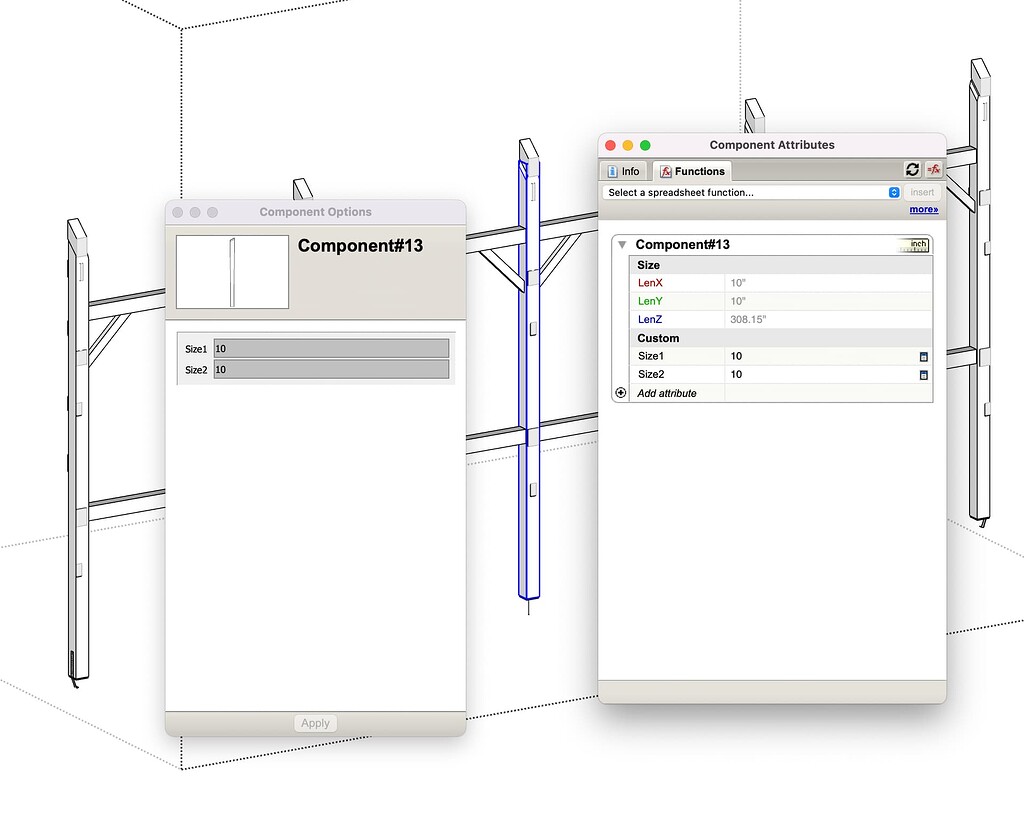This screenshot has width=1024, height=820.
Task: Open the spreadsheet function dropdown
Action: click(x=893, y=192)
